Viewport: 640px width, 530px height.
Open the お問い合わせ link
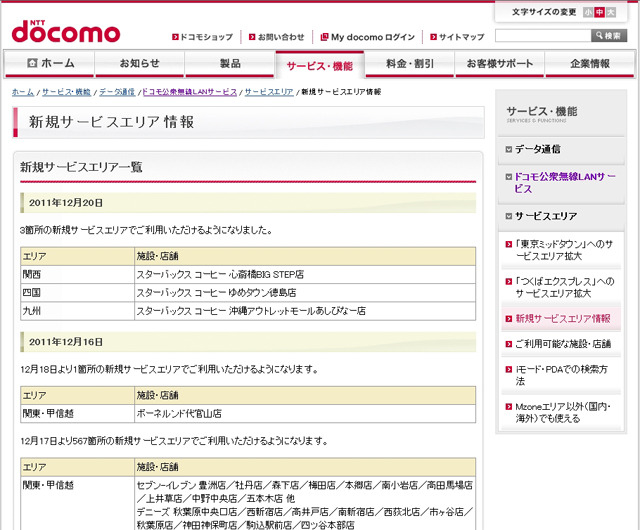coord(281,37)
